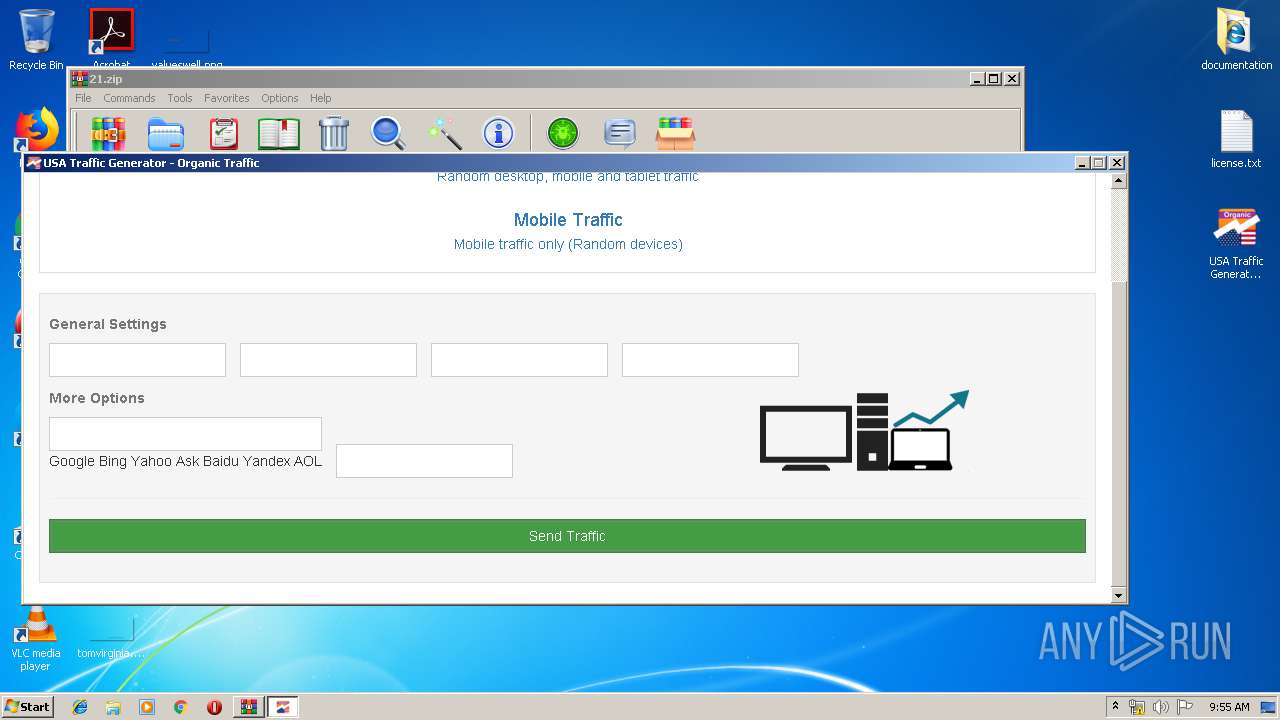Open the license.txt file on desktop
Screen dimensions: 1280x720
1236,139
